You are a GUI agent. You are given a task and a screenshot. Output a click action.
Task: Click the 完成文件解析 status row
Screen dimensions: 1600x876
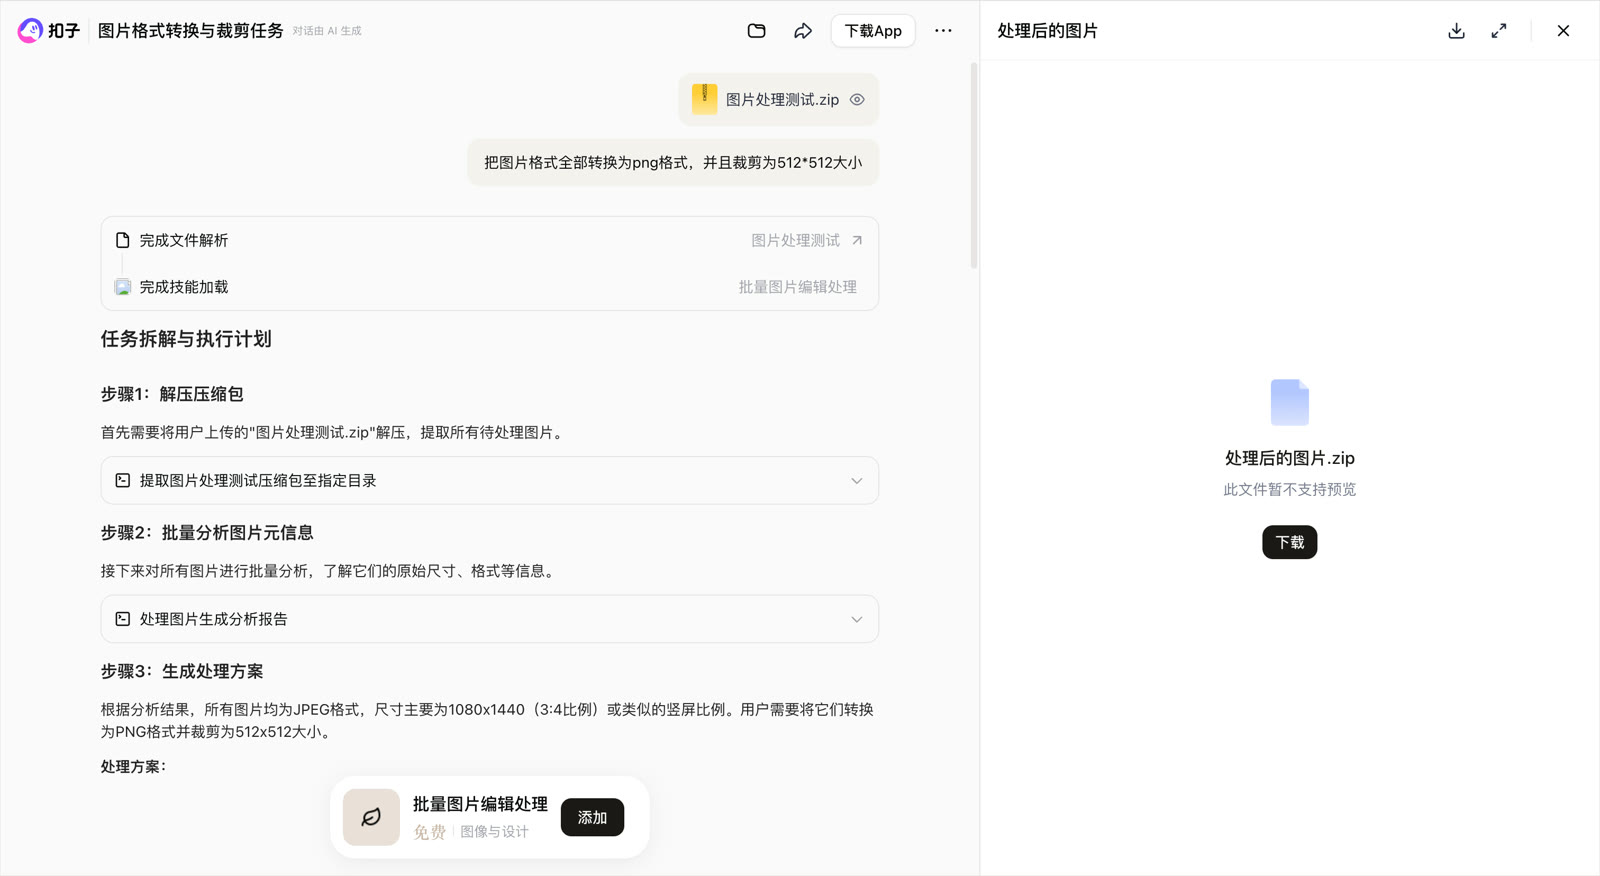tap(490, 240)
